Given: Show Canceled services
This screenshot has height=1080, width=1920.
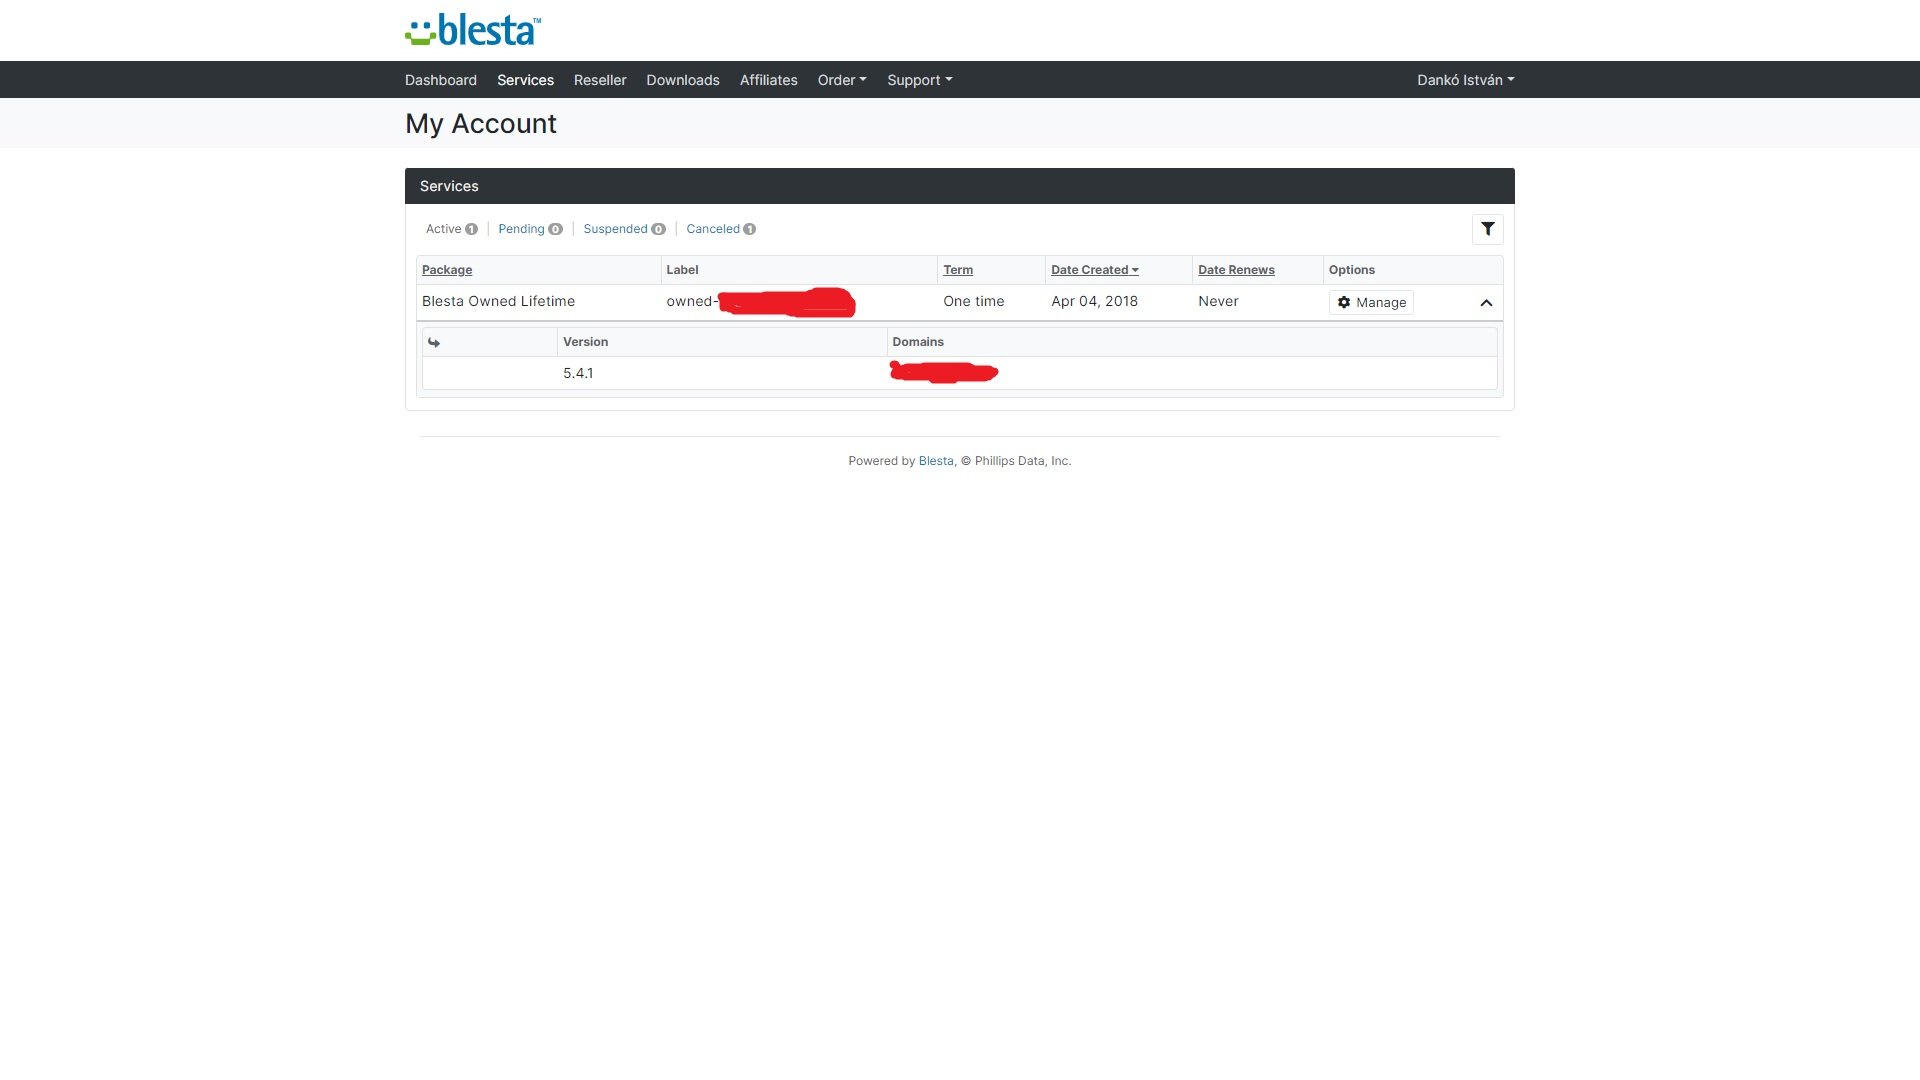Looking at the screenshot, I should pos(721,229).
